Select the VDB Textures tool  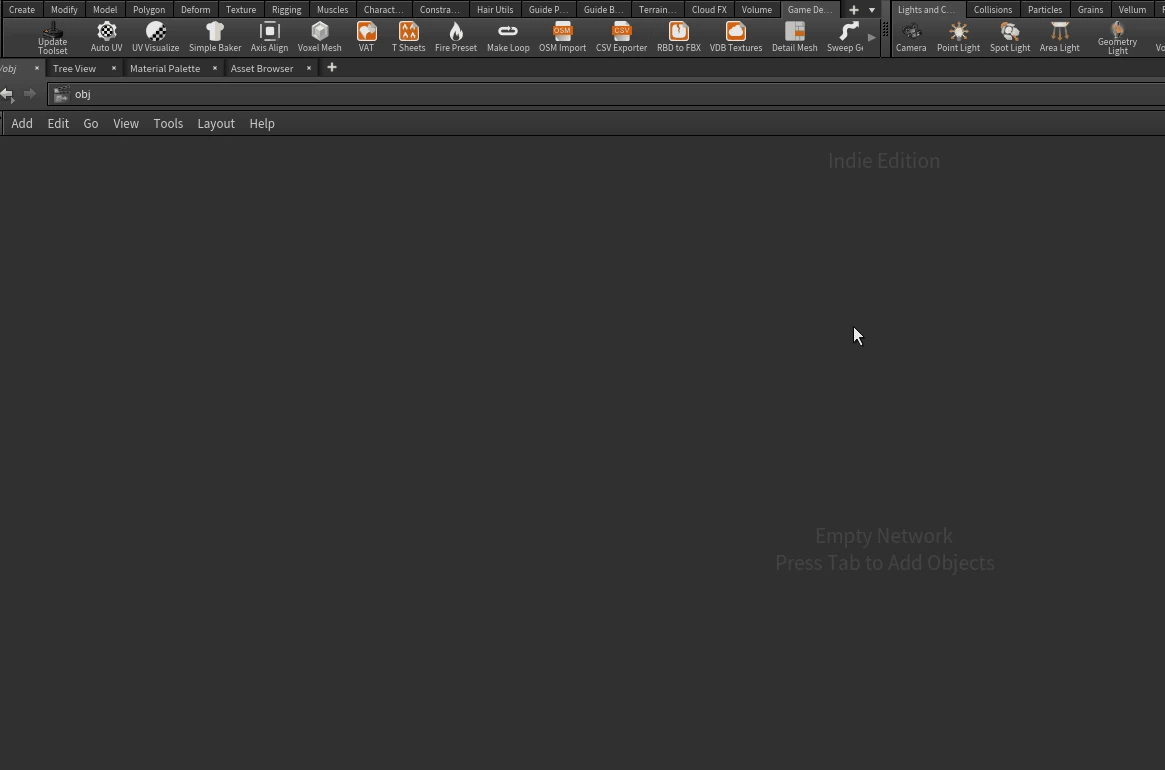(x=736, y=38)
